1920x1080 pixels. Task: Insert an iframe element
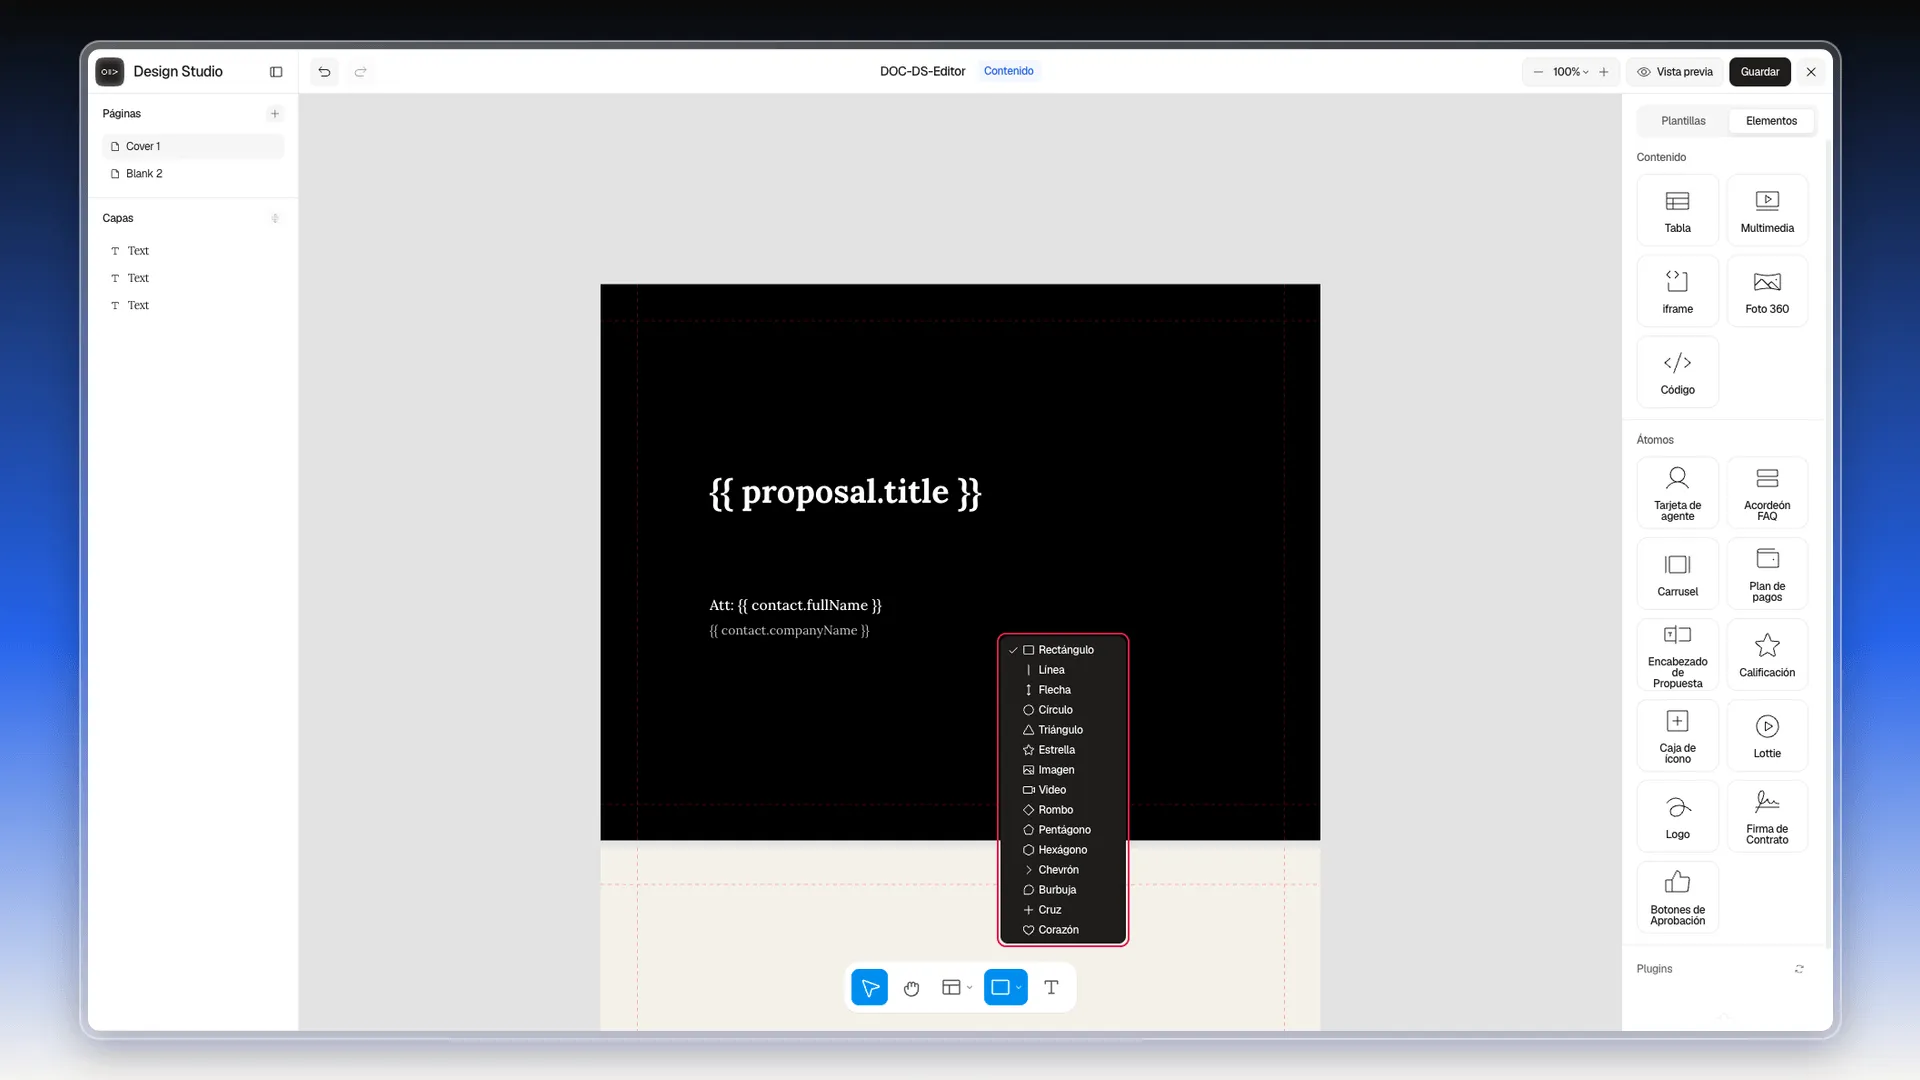tap(1677, 292)
